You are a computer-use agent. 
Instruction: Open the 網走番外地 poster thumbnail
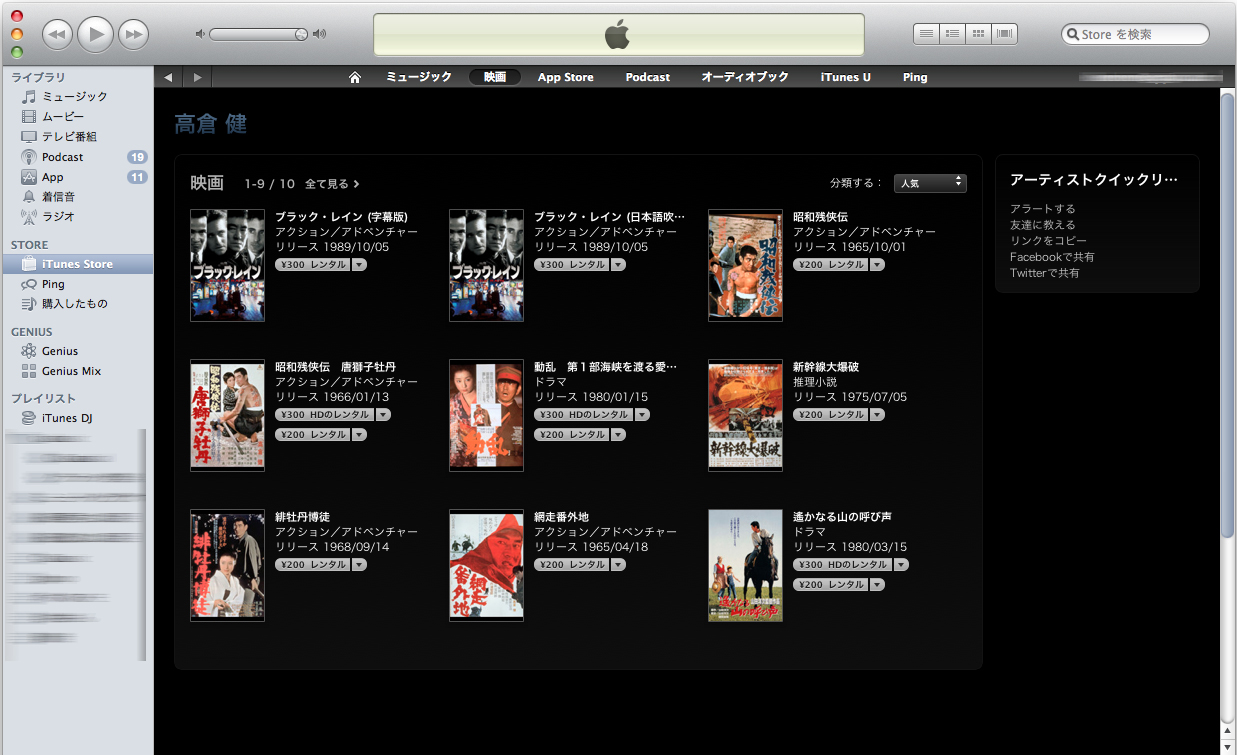(486, 565)
